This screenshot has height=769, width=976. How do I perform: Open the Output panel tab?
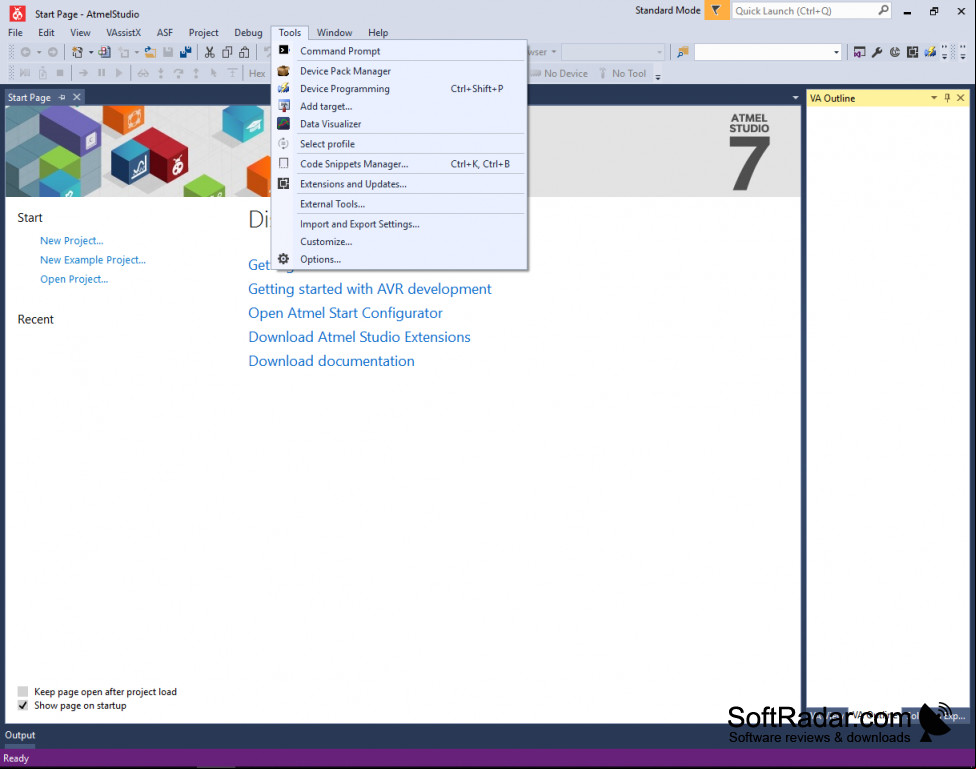tap(20, 735)
